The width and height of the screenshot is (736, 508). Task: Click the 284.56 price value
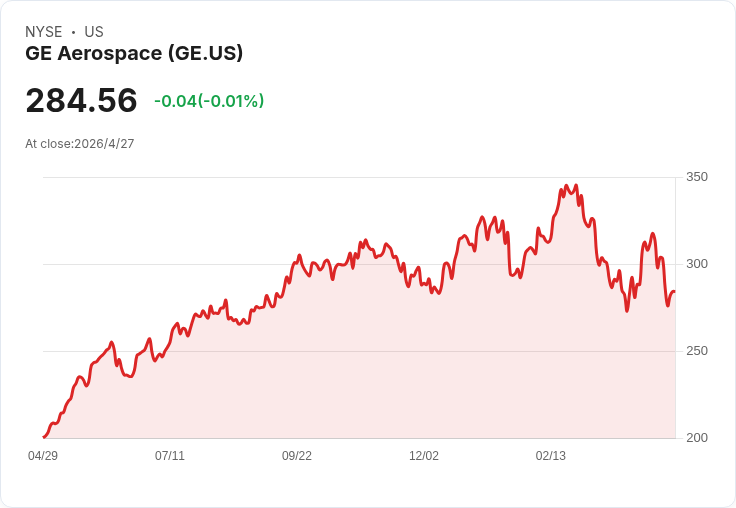click(x=81, y=101)
